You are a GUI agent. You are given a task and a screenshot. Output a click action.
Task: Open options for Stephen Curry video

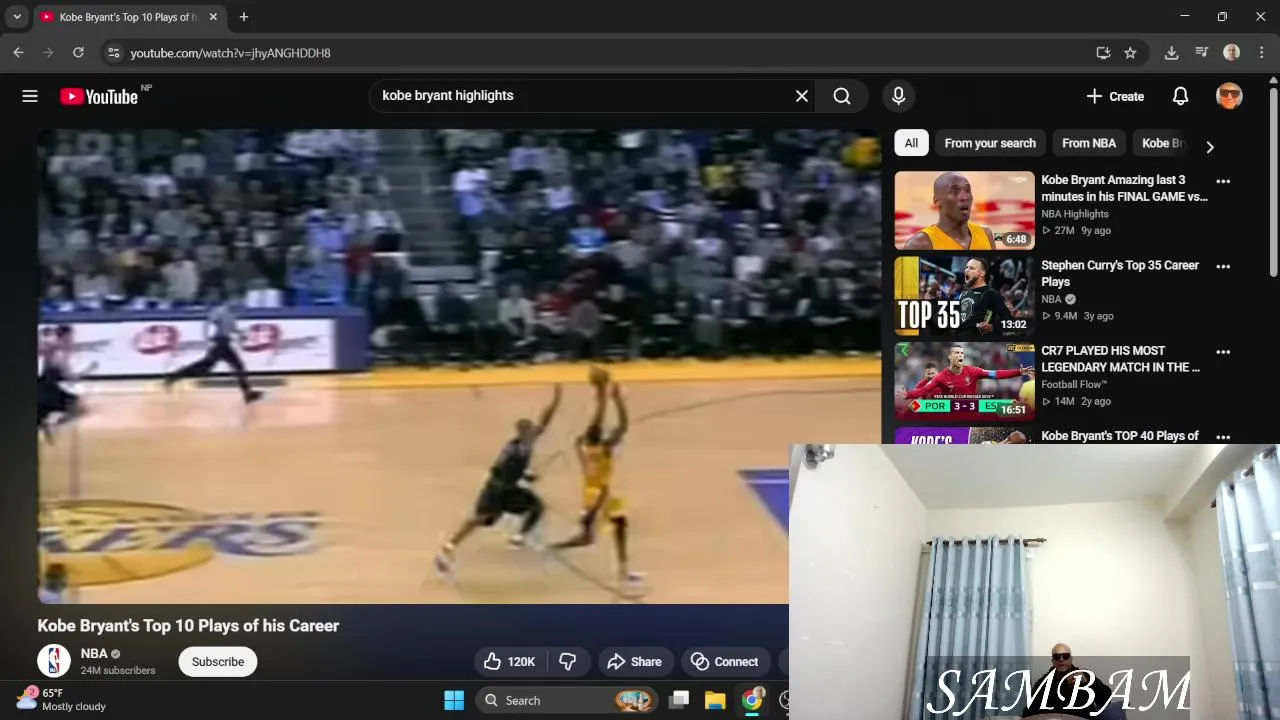pos(1223,267)
